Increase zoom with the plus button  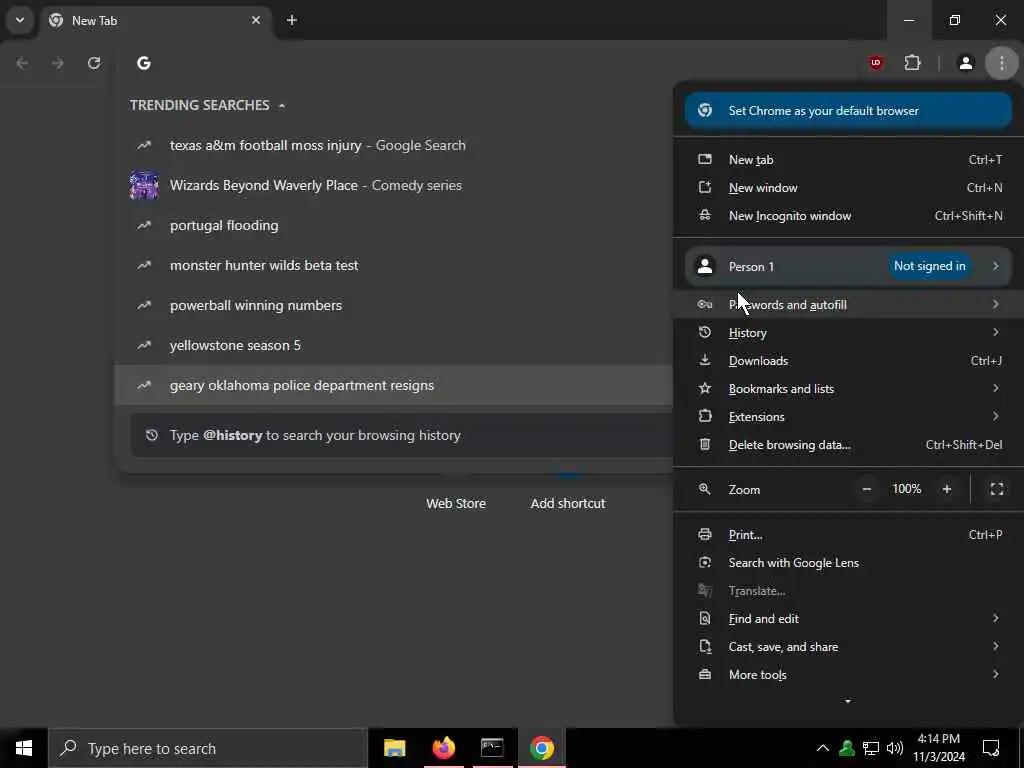coord(946,489)
